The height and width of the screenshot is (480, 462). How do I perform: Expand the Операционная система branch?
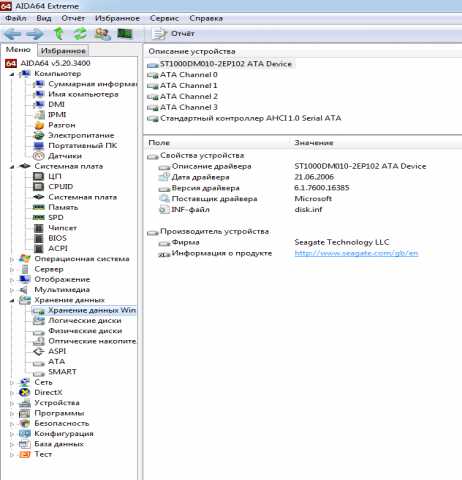point(12,259)
